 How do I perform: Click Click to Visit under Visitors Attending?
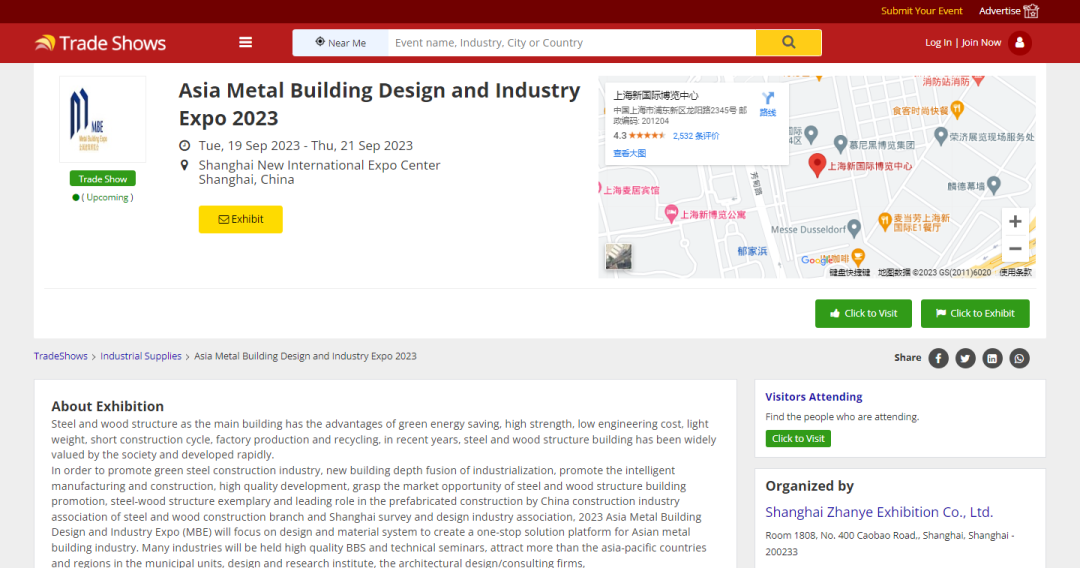(798, 439)
